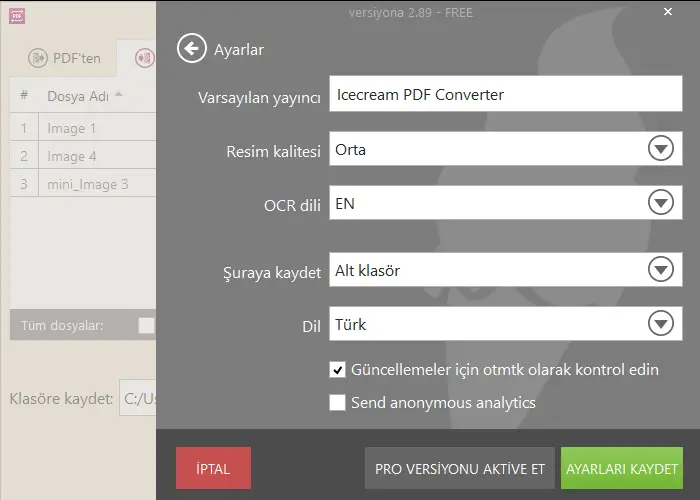The width and height of the screenshot is (700, 500).
Task: Click the PDF'ten tab icon
Action: pos(38,58)
